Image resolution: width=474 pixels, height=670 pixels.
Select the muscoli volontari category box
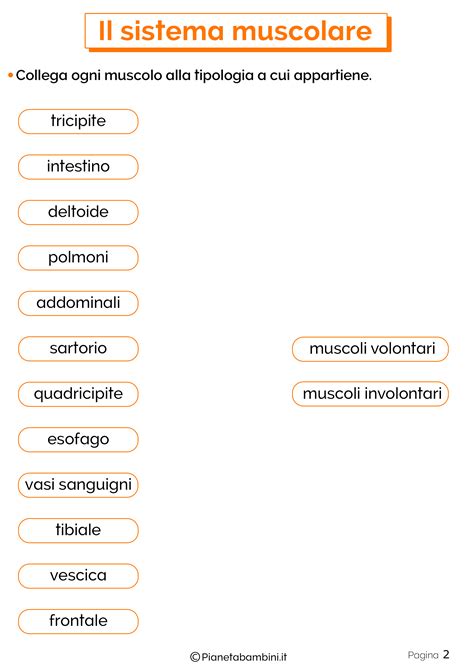371,349
